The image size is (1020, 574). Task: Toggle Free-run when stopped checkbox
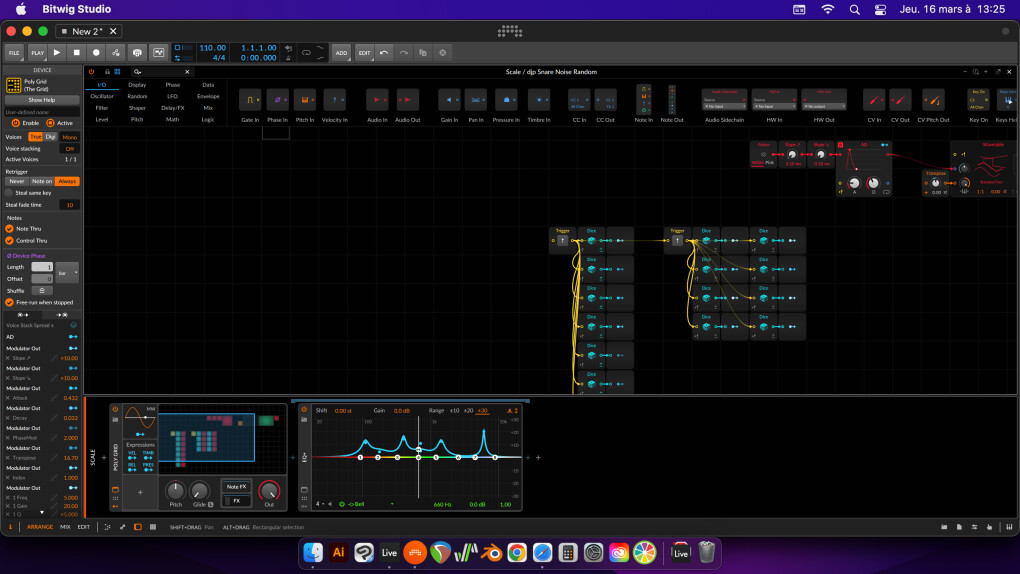[10, 302]
